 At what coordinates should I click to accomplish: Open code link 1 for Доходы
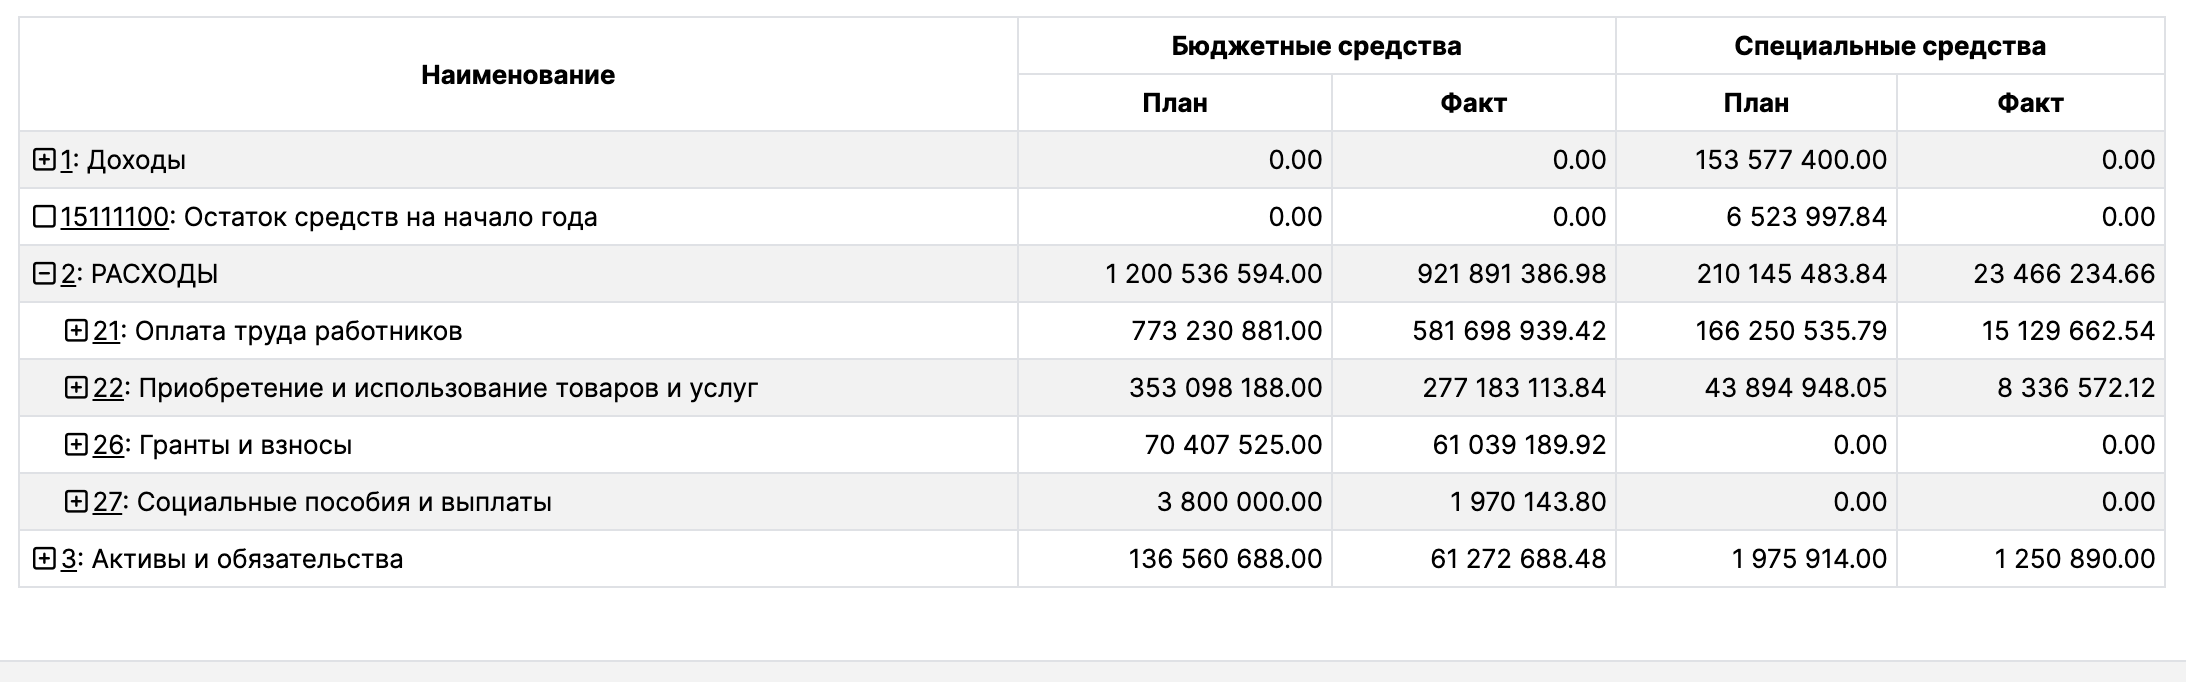point(67,160)
